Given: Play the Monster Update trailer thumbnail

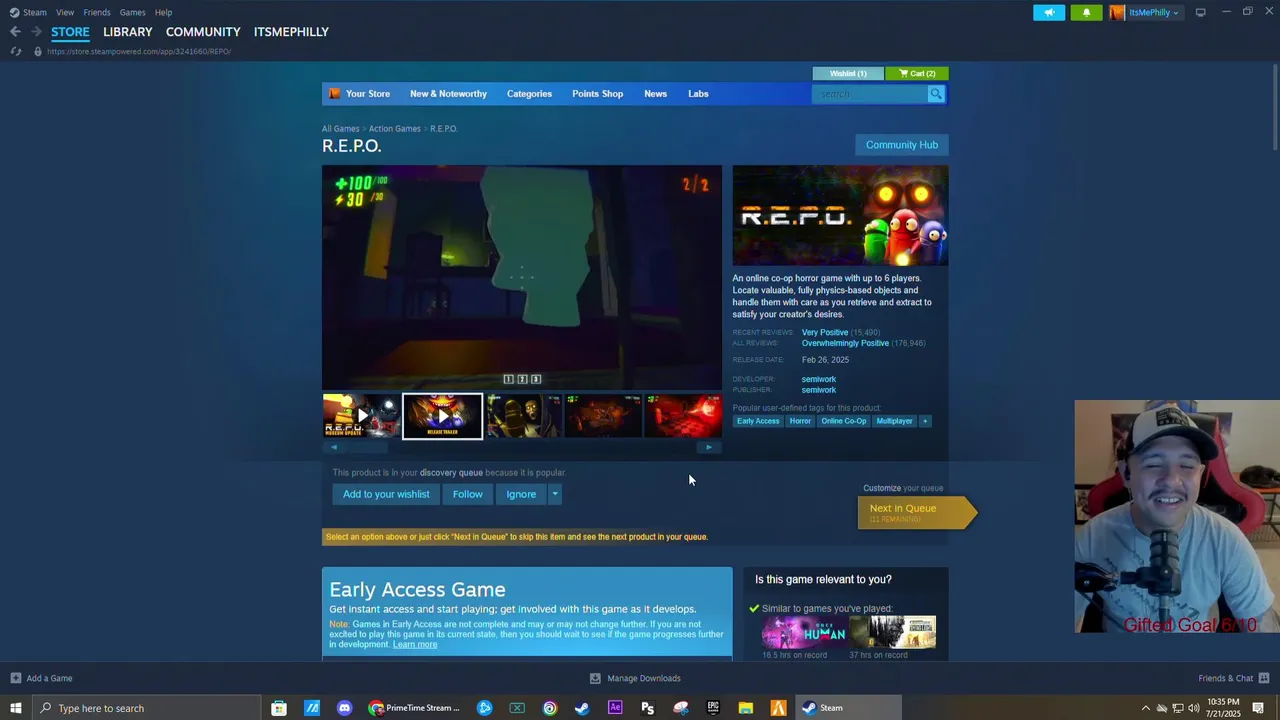Looking at the screenshot, I should (x=361, y=416).
